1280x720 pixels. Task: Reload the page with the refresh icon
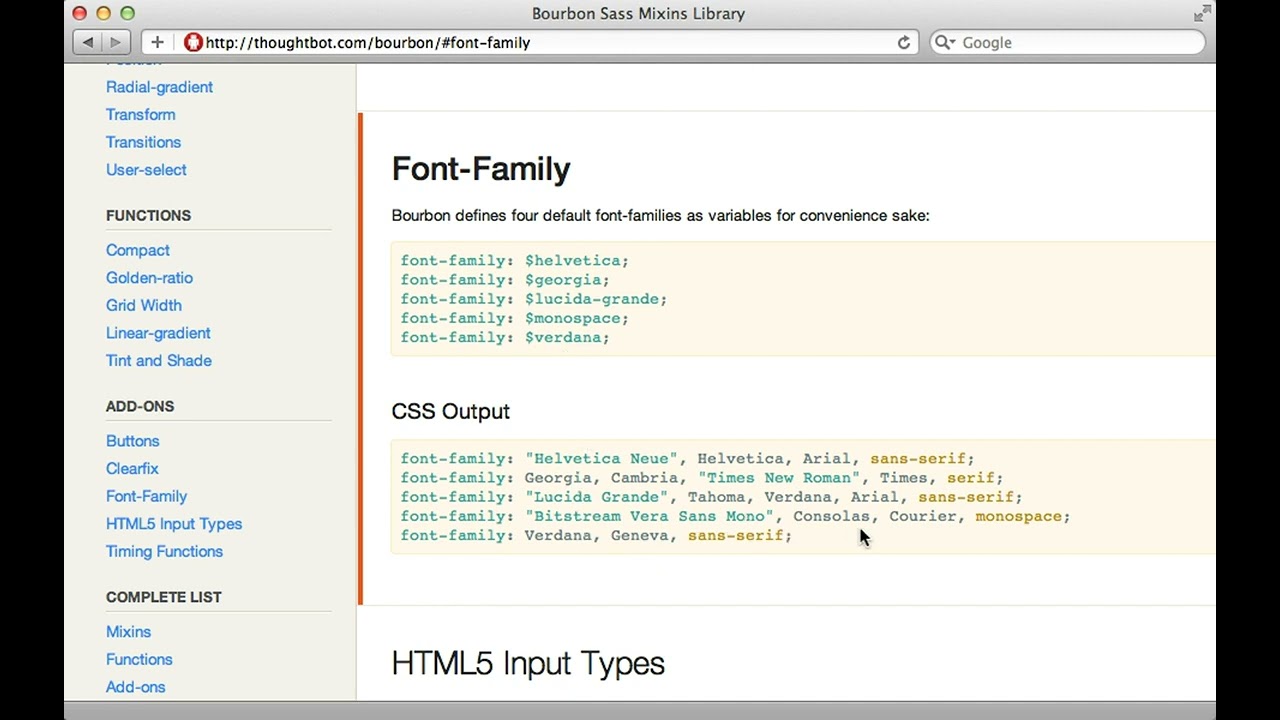904,42
